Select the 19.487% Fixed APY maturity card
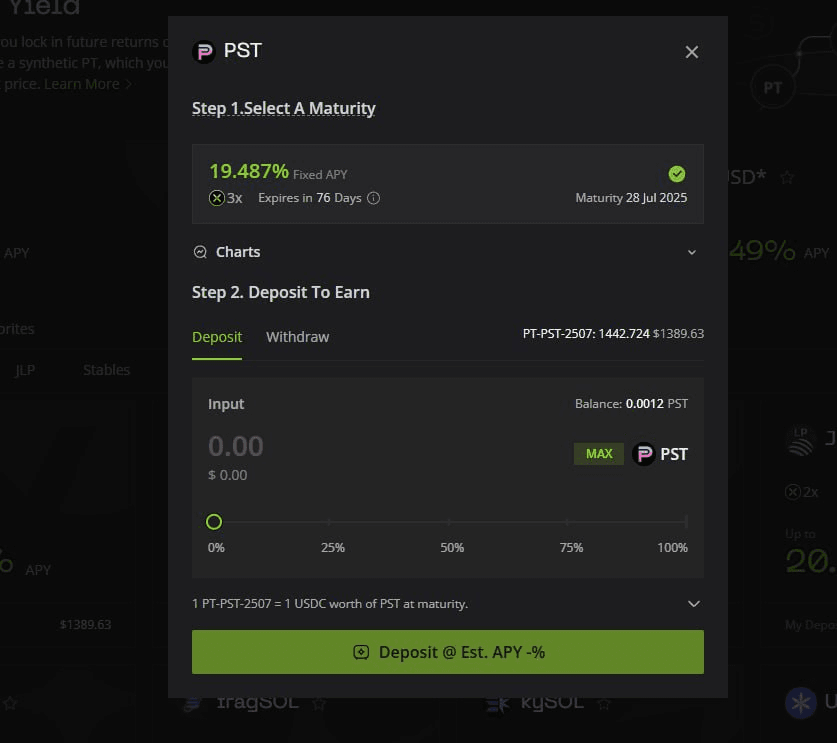This screenshot has height=743, width=837. pyautogui.click(x=447, y=183)
